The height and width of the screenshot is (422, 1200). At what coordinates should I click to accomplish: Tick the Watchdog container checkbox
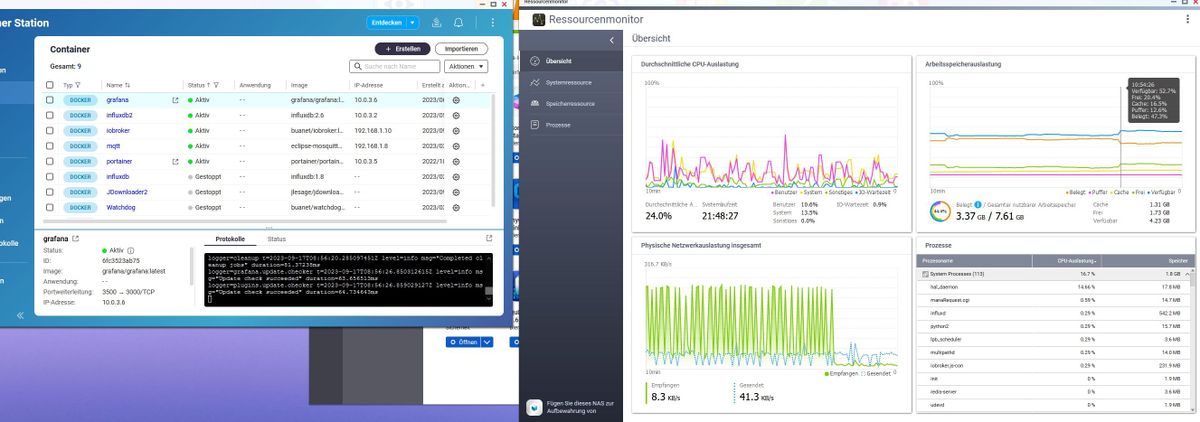click(x=49, y=207)
